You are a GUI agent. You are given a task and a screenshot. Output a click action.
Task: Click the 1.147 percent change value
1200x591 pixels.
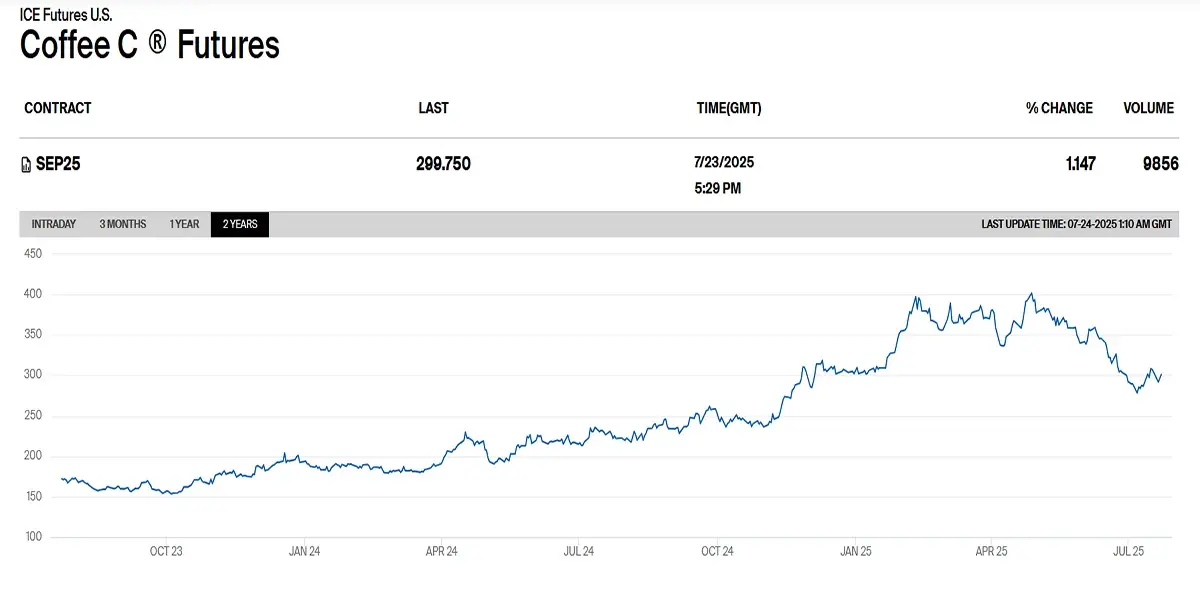(x=1080, y=164)
